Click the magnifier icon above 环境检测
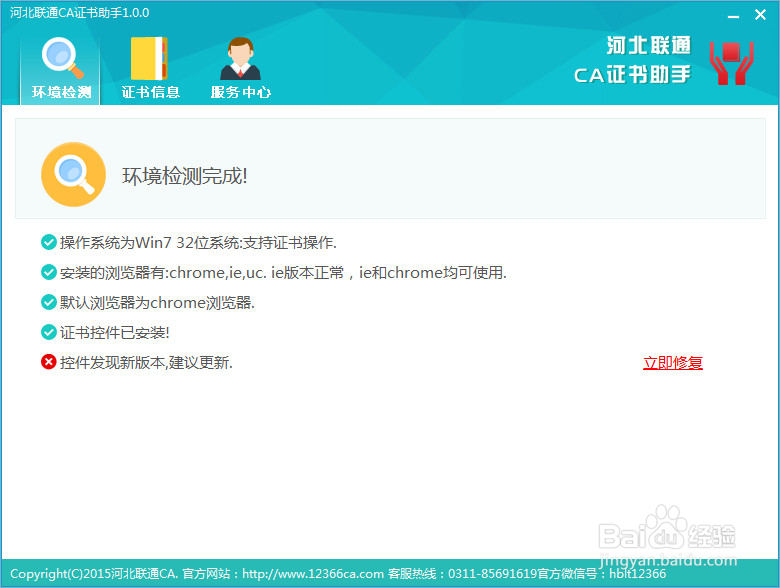780x588 pixels. (62, 58)
